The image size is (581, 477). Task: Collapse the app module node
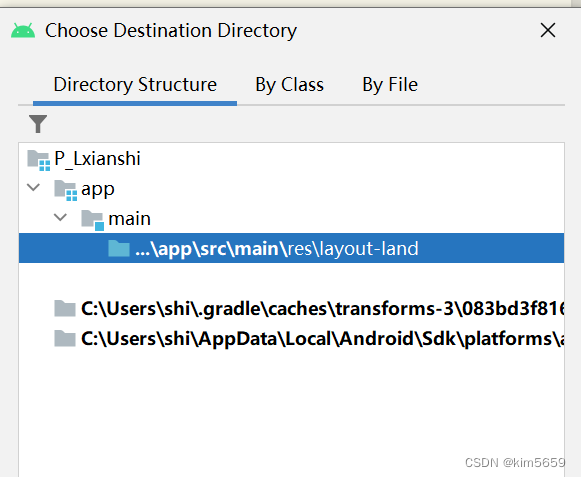pyautogui.click(x=34, y=188)
